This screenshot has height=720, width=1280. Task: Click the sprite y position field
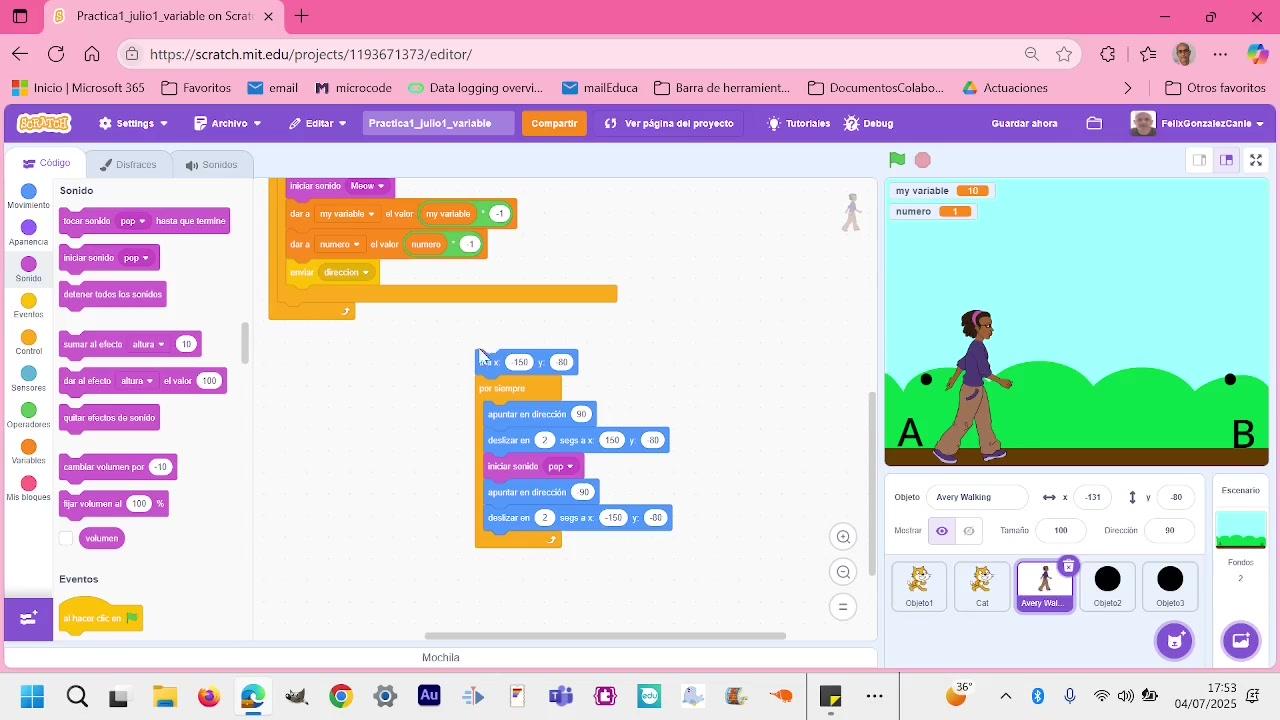pos(1177,497)
